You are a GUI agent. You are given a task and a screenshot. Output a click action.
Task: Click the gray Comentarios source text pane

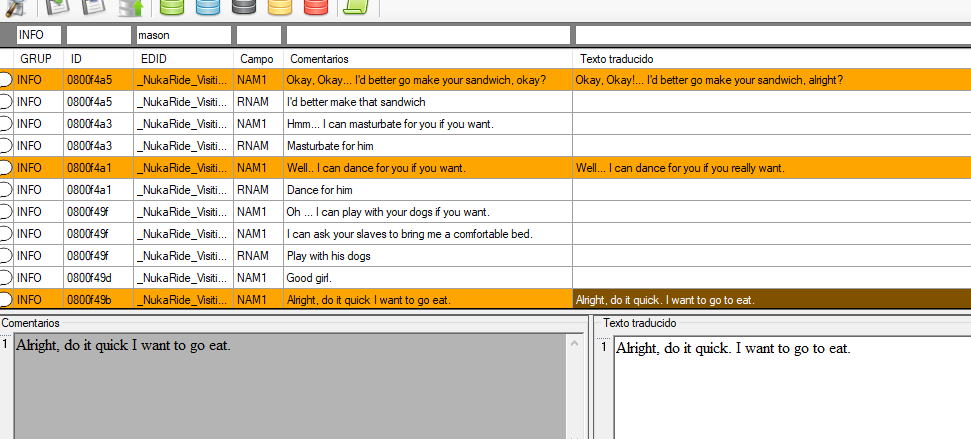290,387
